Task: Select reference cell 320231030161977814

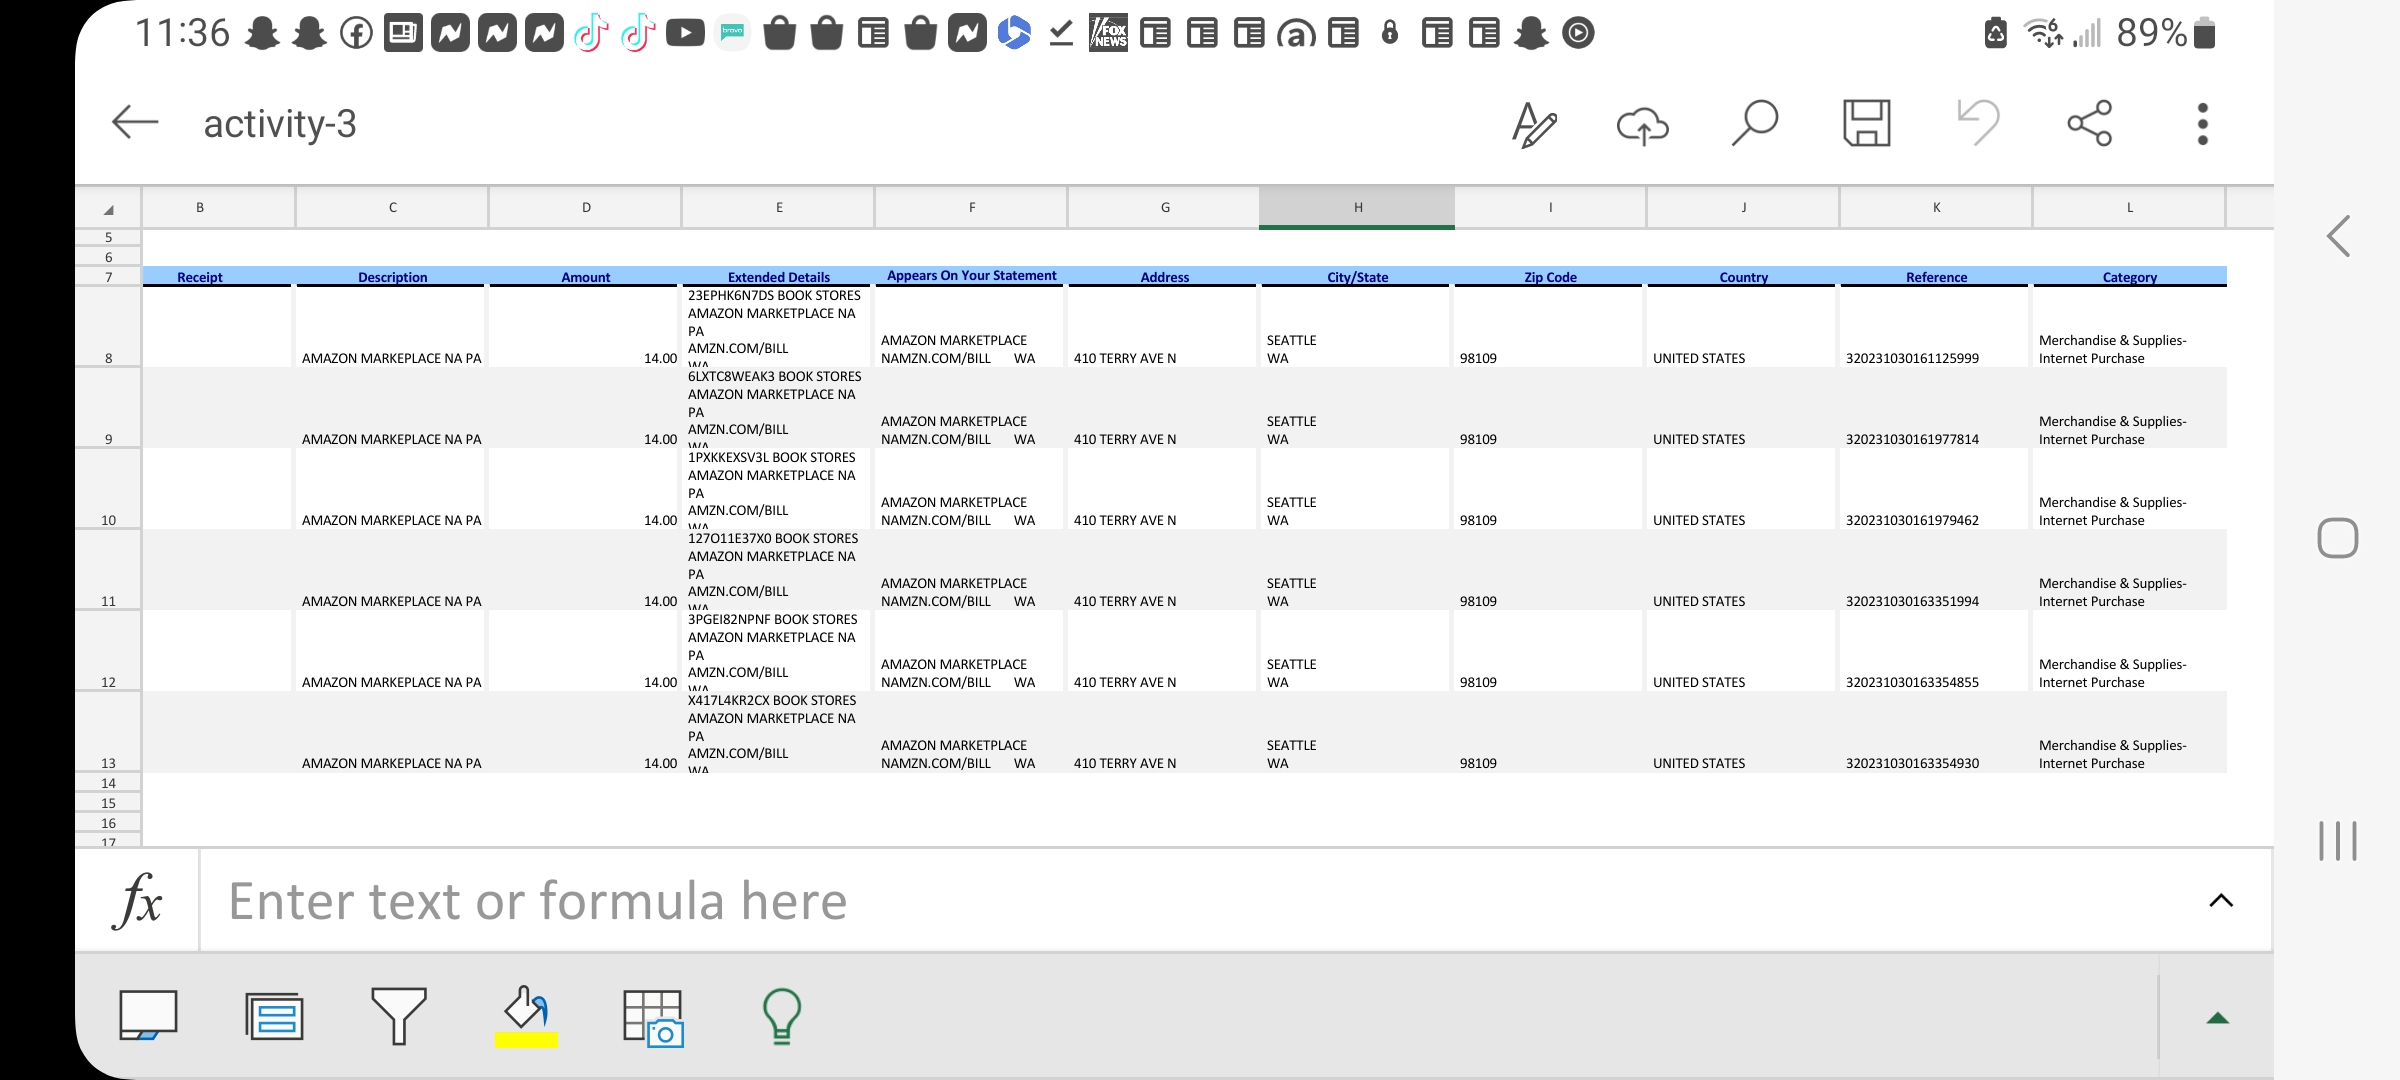Action: pyautogui.click(x=1937, y=408)
